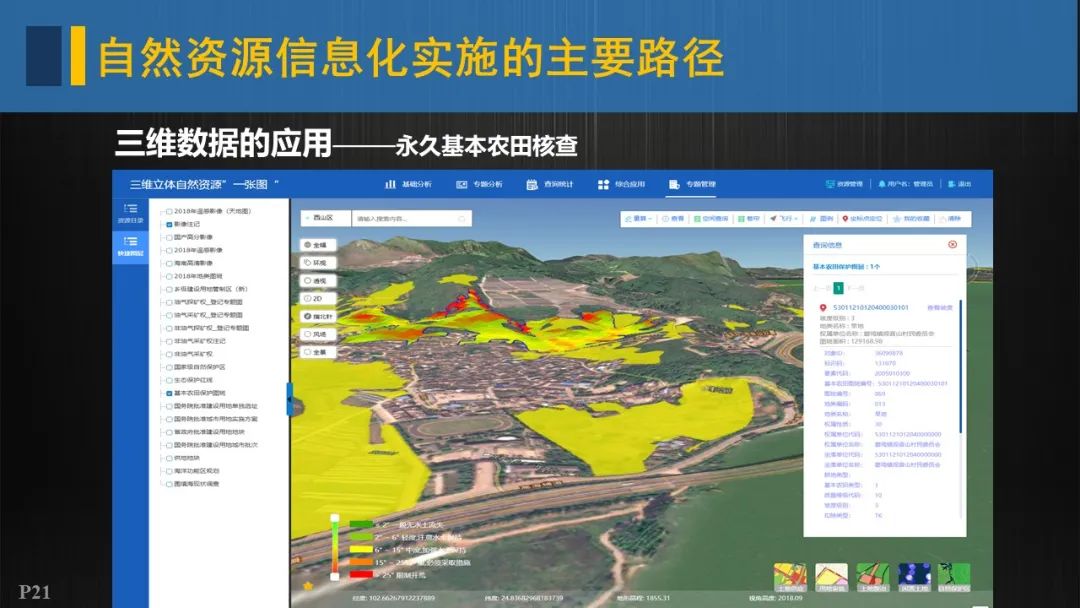
Task: Click the 用户名 管理员 bell icon
Action: 882,185
